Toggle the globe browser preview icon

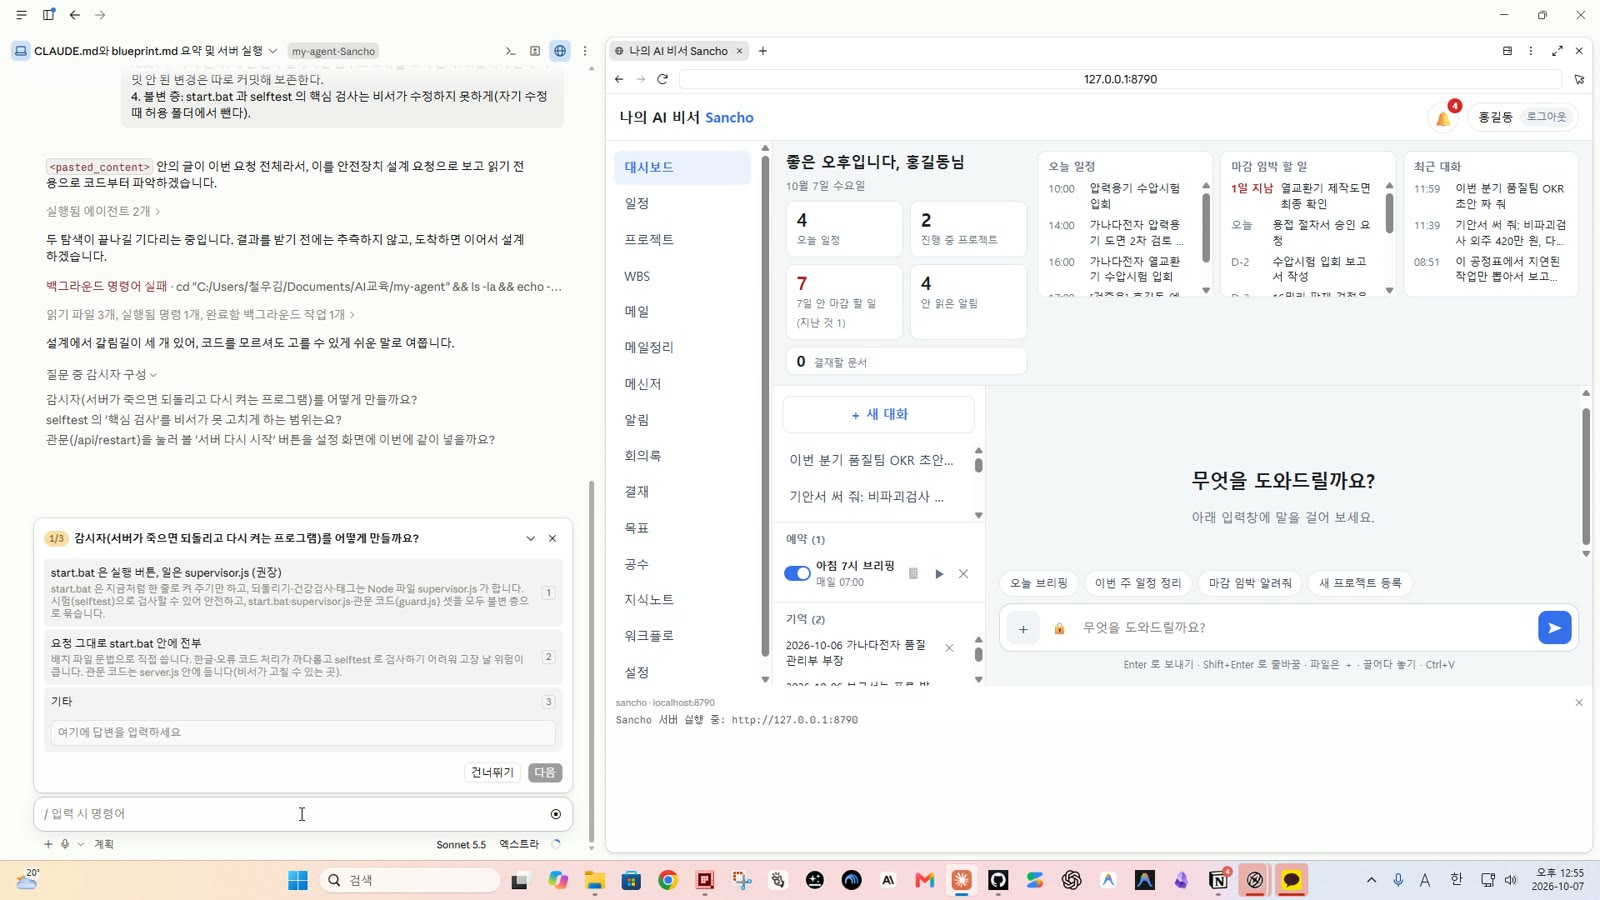tap(560, 51)
